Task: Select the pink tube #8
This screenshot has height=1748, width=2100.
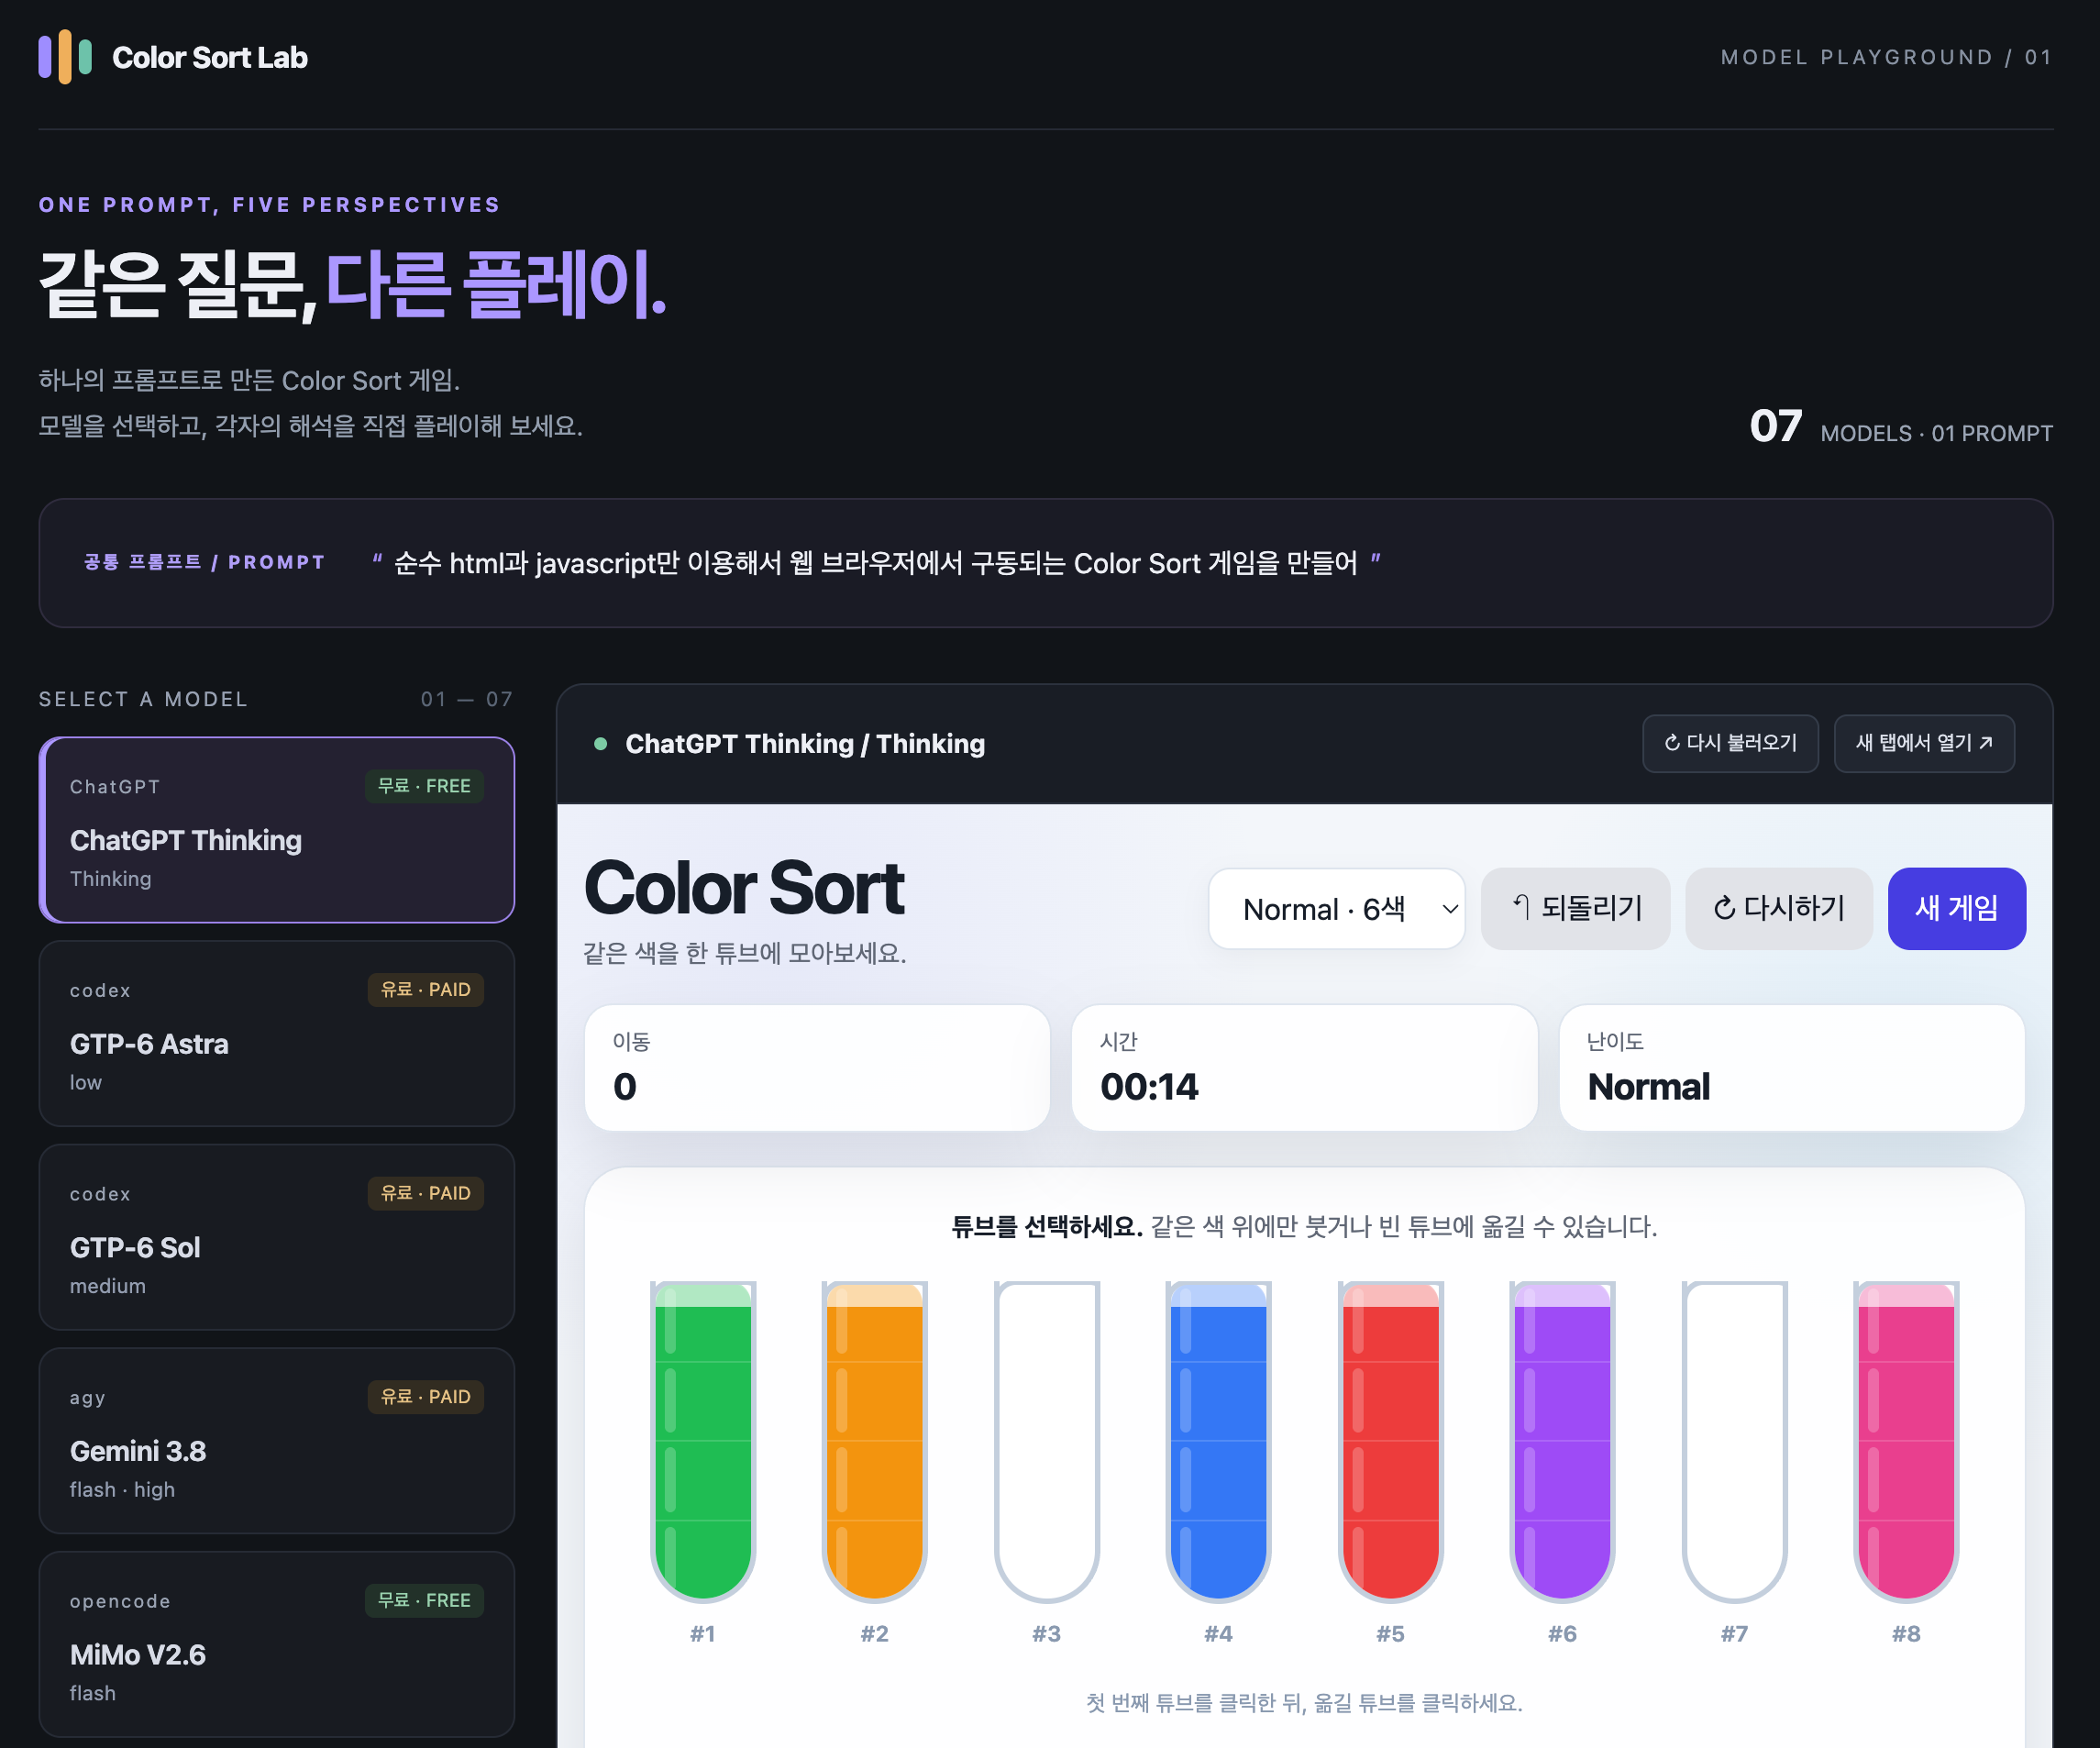Action: pos(1906,1441)
